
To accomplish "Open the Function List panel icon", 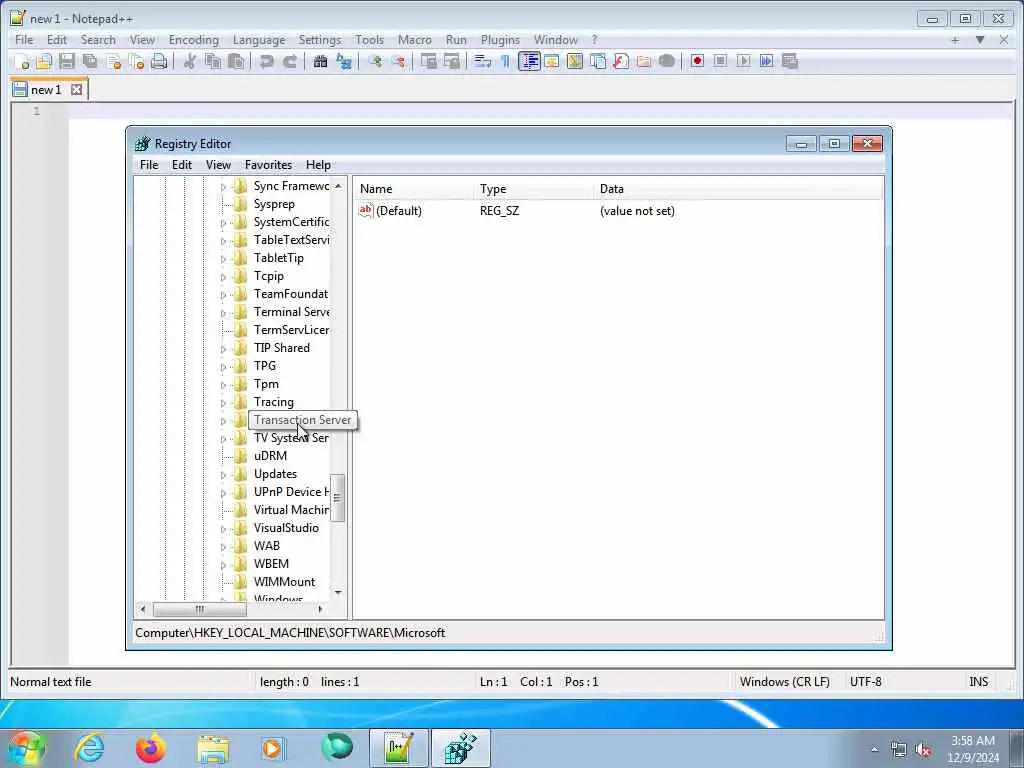I will [621, 61].
